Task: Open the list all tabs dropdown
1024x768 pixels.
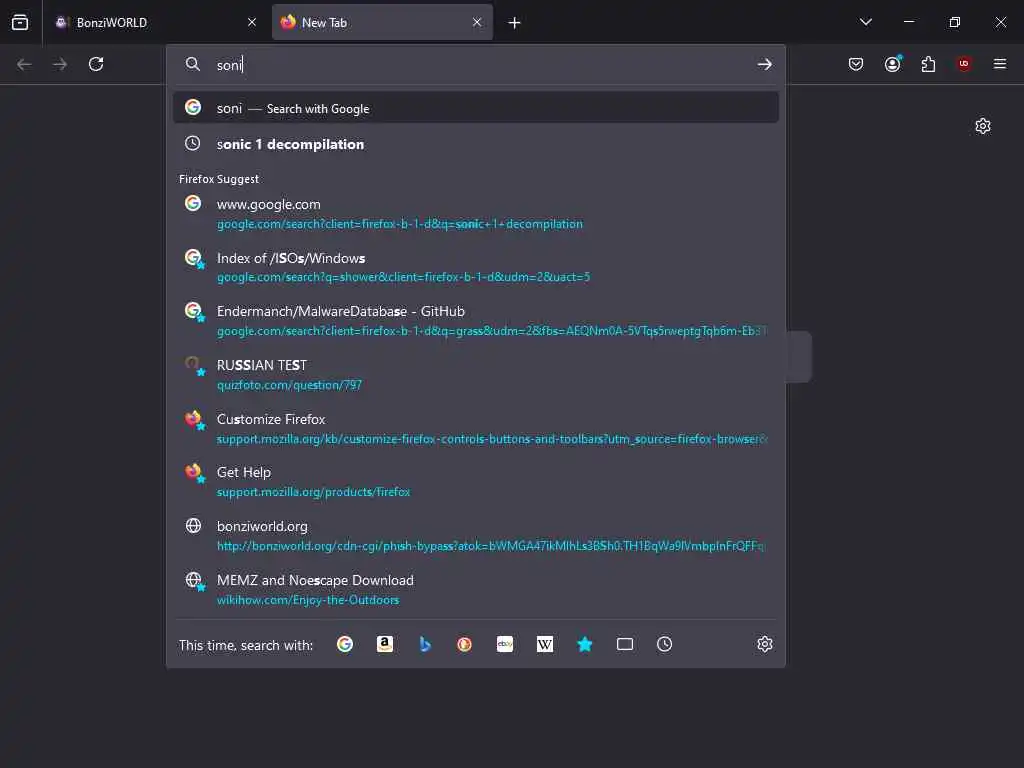Action: pos(866,22)
